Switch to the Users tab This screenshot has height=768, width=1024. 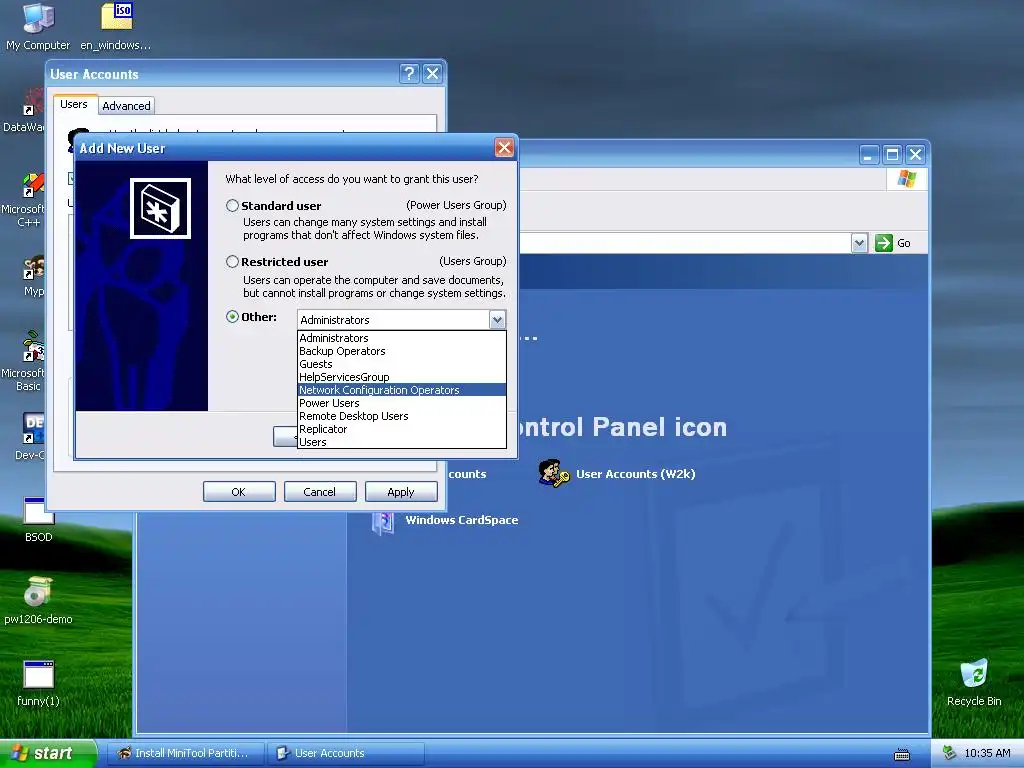74,104
